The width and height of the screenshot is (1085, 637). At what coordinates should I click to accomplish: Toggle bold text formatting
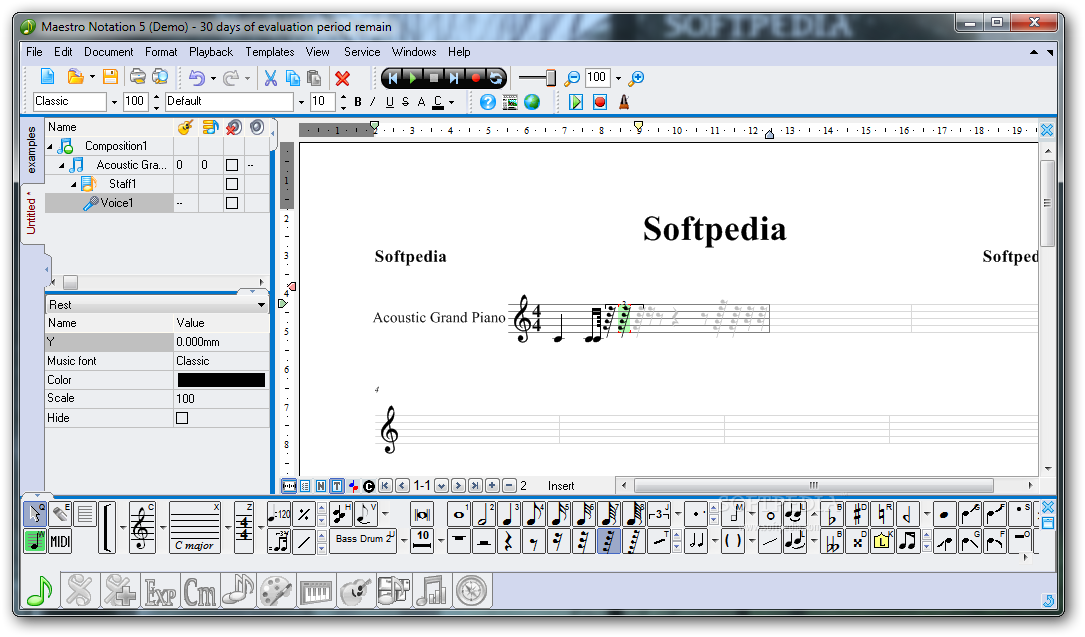pos(358,102)
